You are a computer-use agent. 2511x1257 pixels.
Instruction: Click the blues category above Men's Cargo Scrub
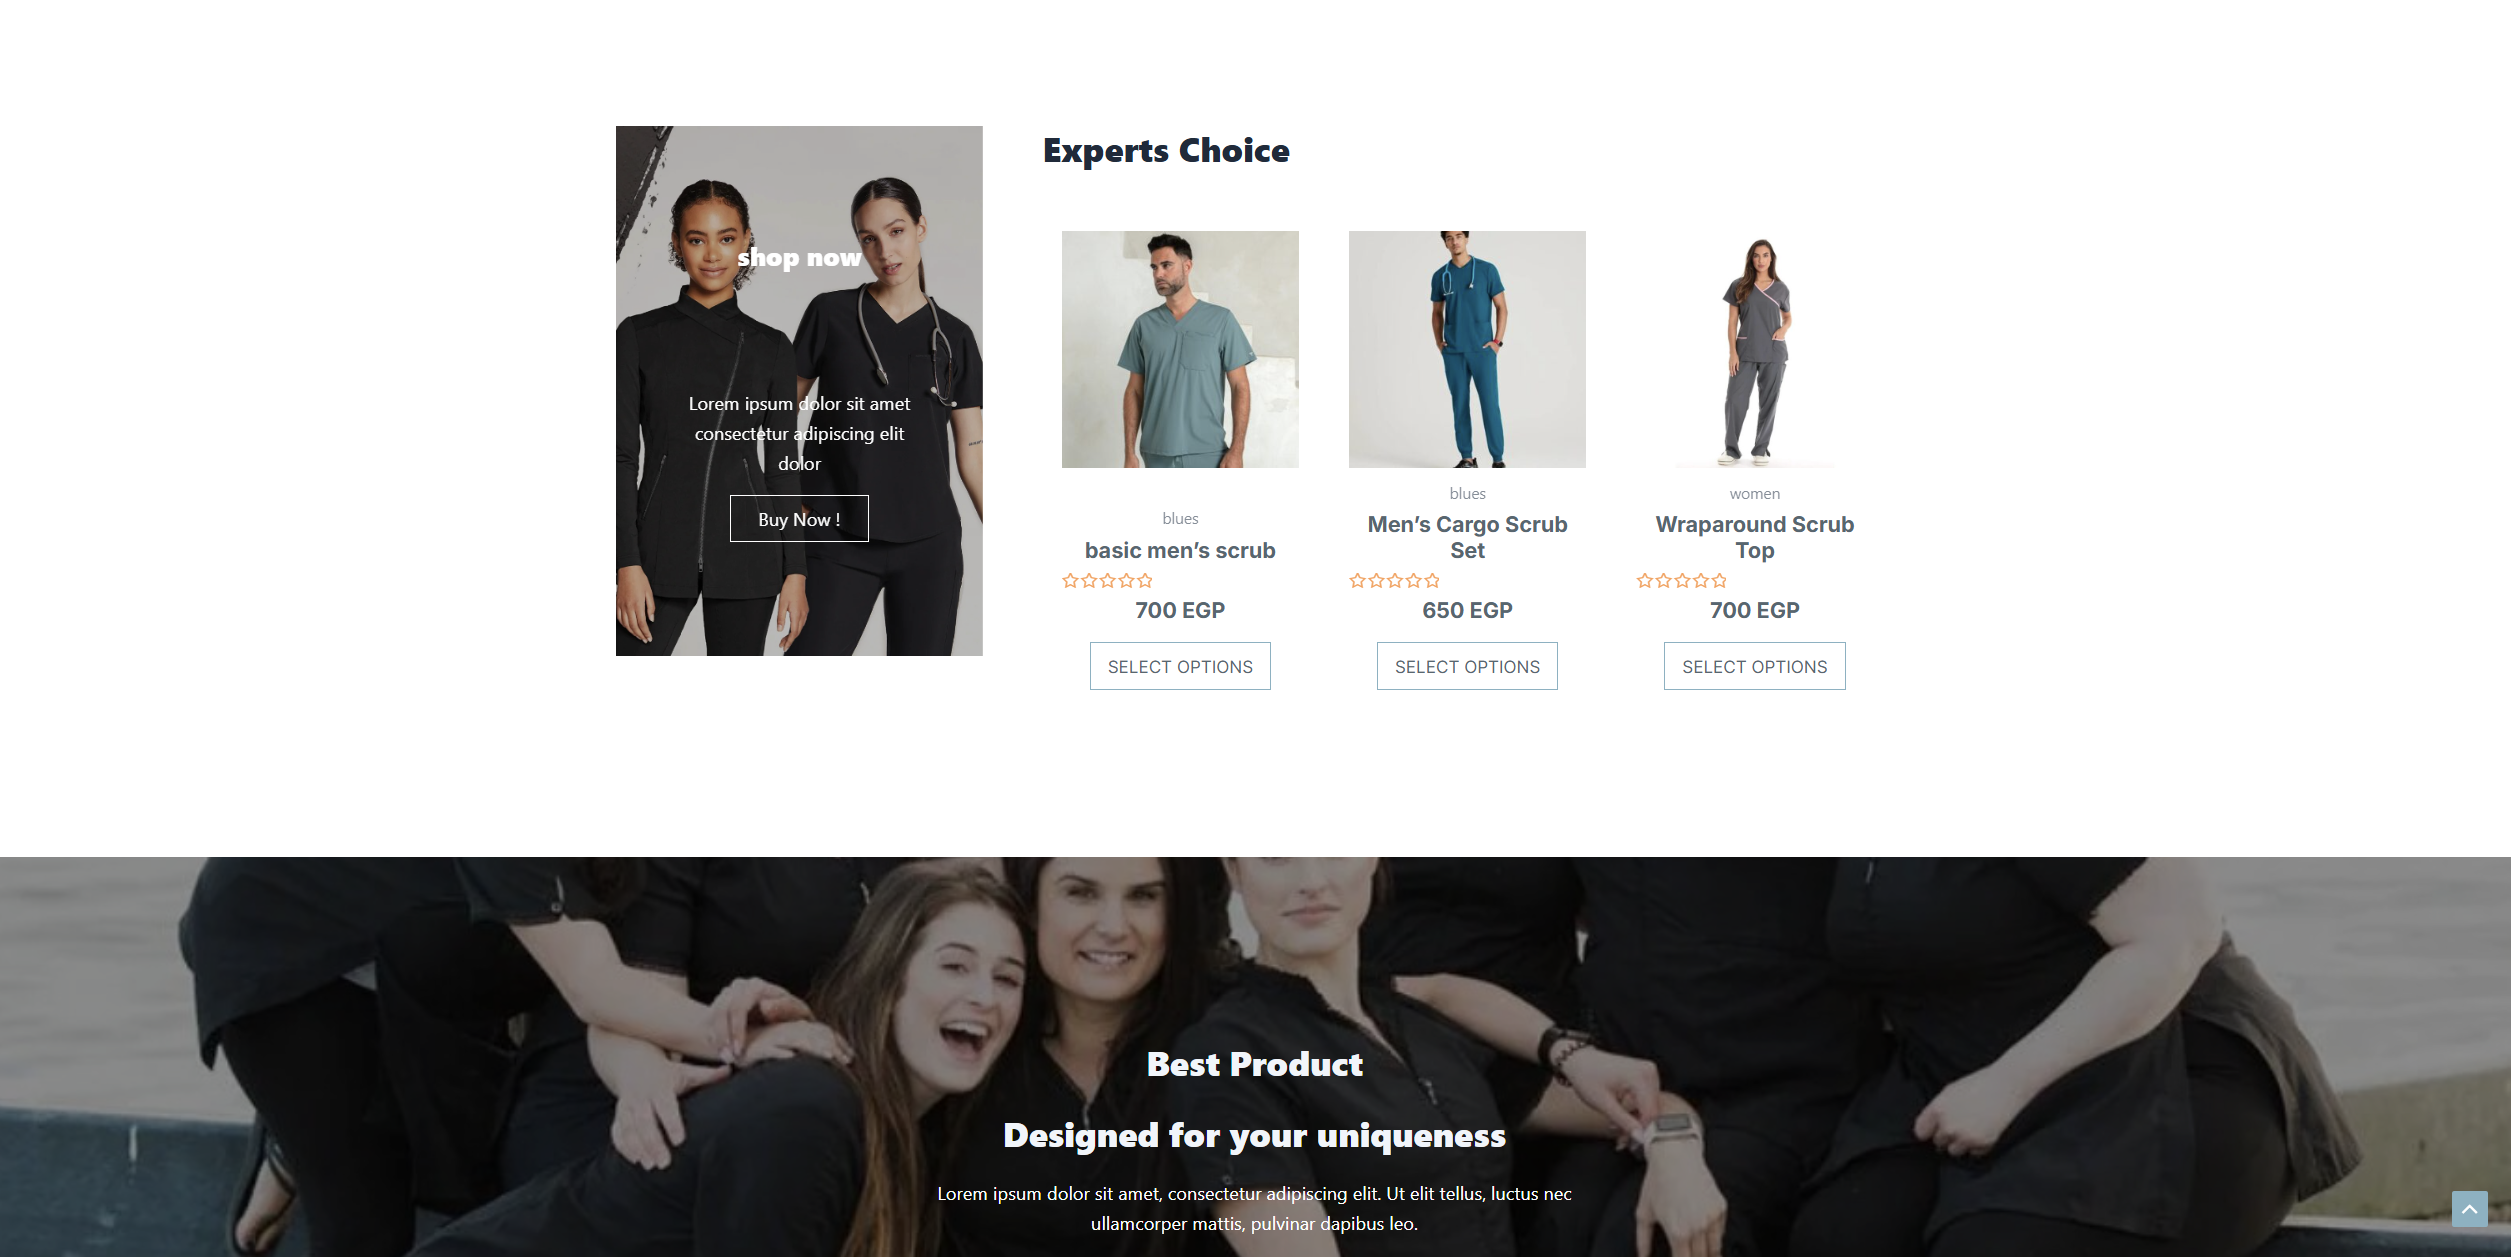pyautogui.click(x=1467, y=493)
